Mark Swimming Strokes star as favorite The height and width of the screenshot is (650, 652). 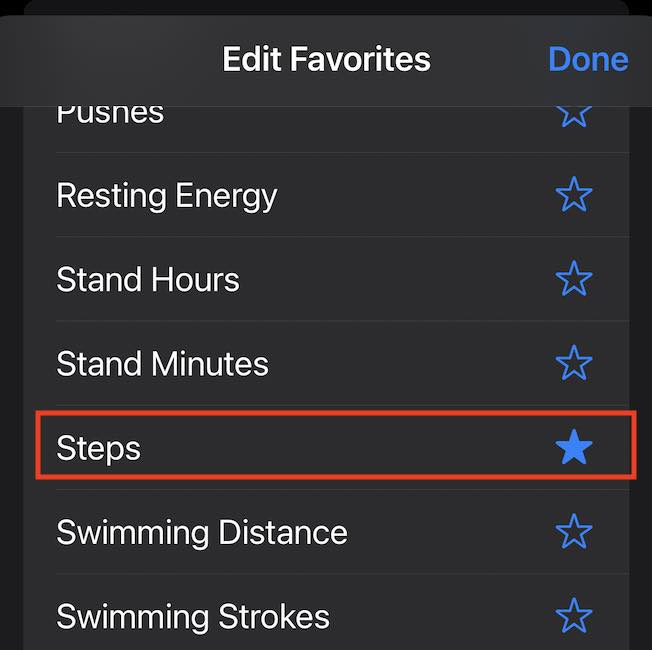click(x=573, y=616)
